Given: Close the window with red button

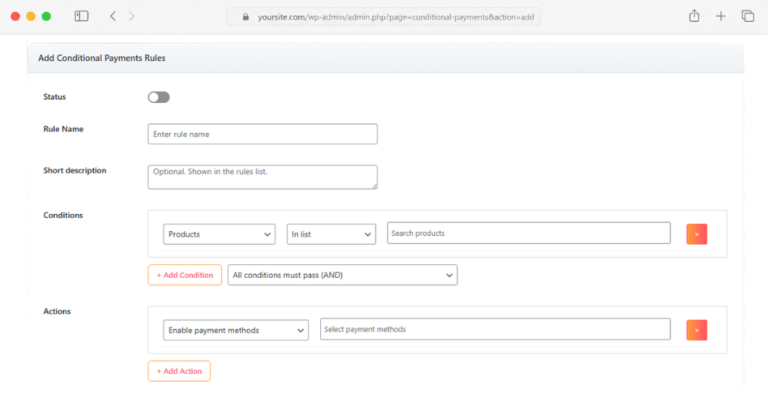Looking at the screenshot, I should click(15, 16).
